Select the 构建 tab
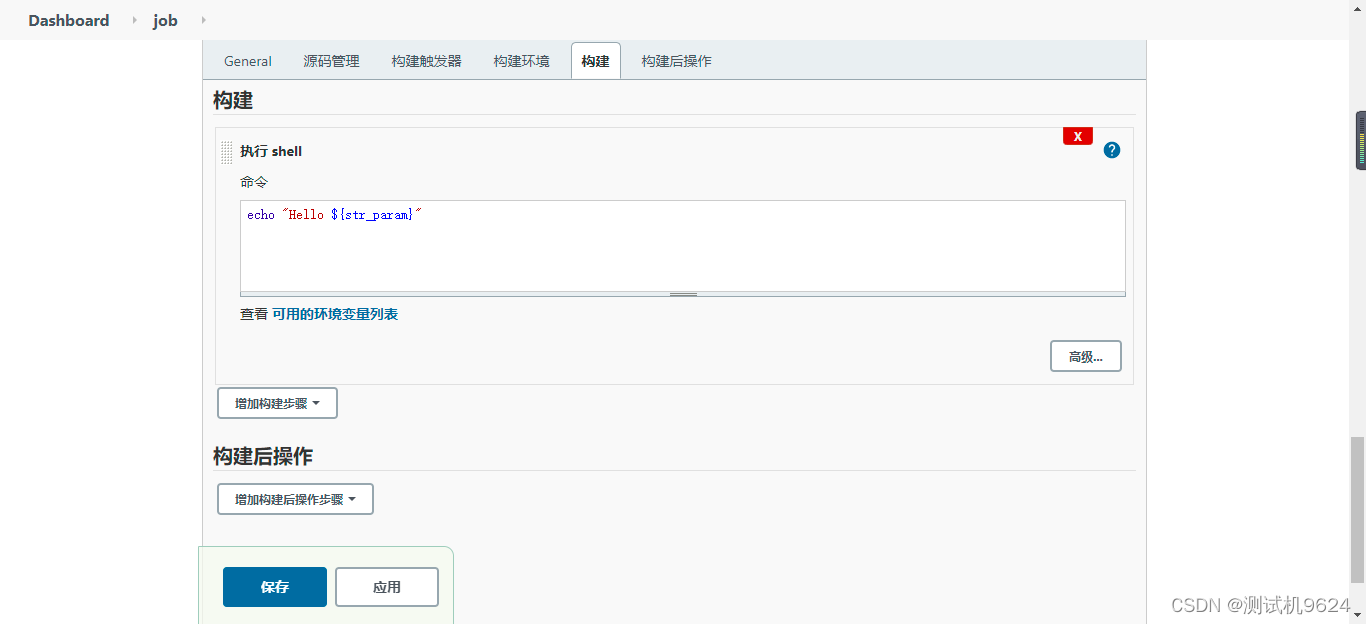The height and width of the screenshot is (624, 1366). [596, 61]
